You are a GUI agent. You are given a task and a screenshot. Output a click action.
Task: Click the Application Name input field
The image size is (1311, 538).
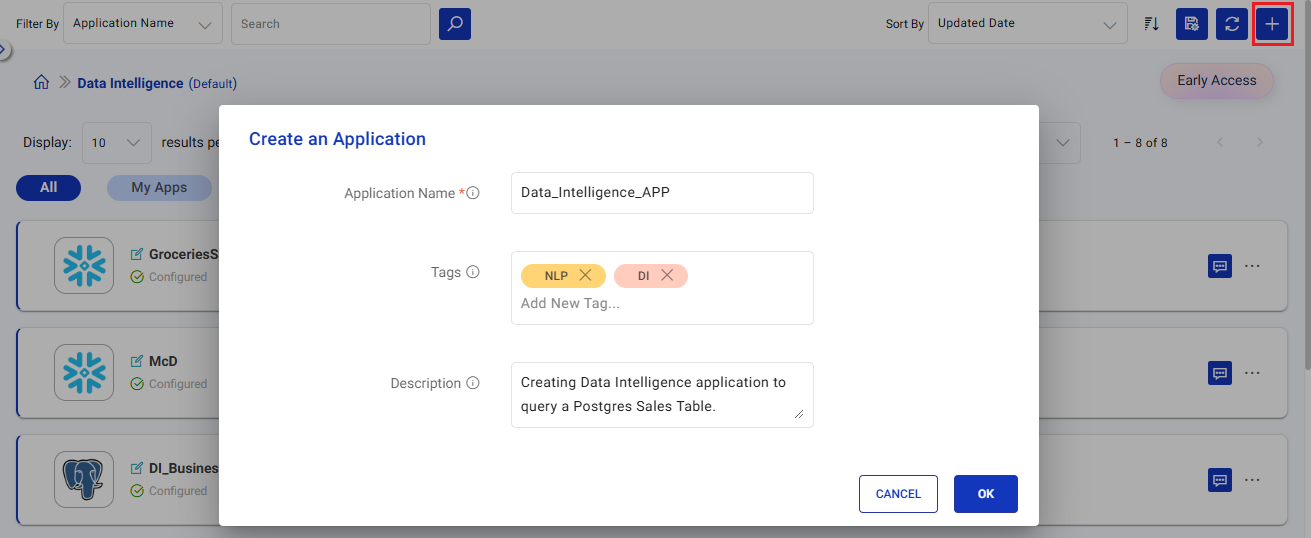(x=662, y=193)
